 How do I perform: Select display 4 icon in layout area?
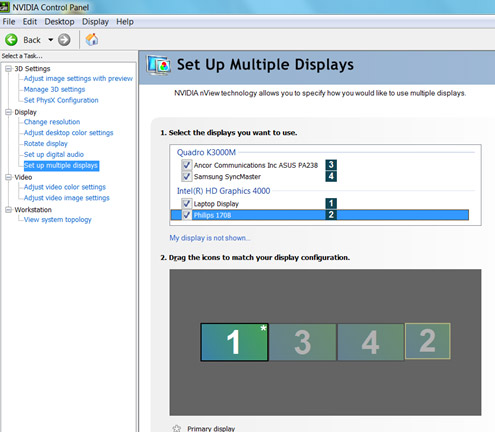point(371,342)
